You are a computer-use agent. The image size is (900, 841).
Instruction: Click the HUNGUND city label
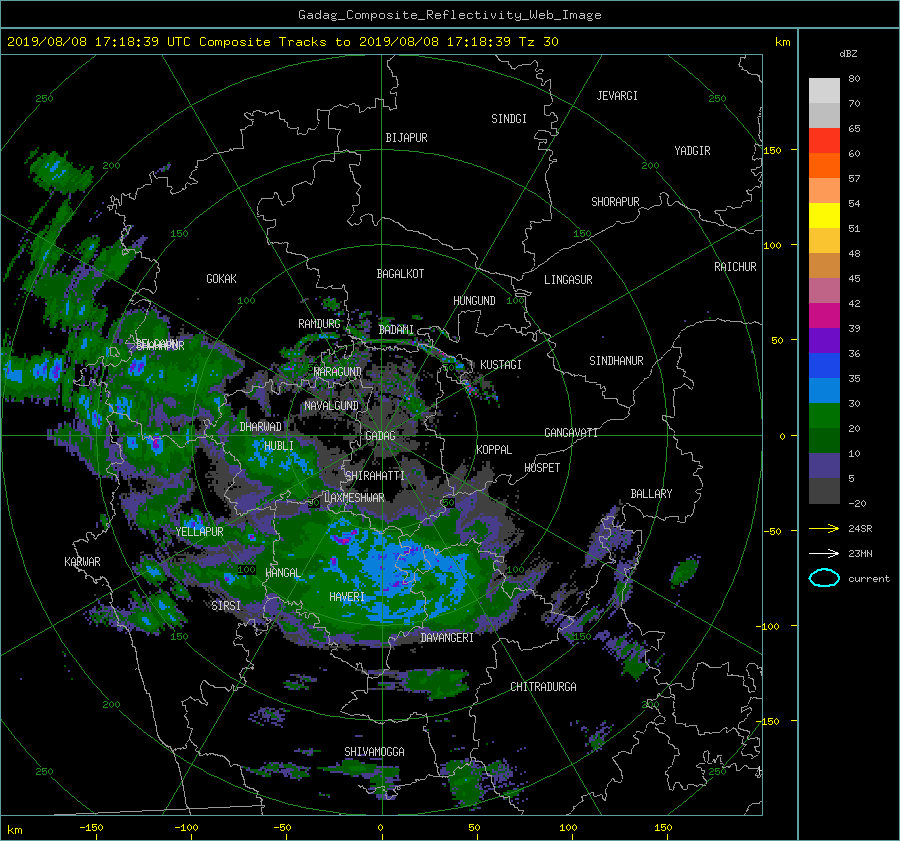pyautogui.click(x=474, y=301)
